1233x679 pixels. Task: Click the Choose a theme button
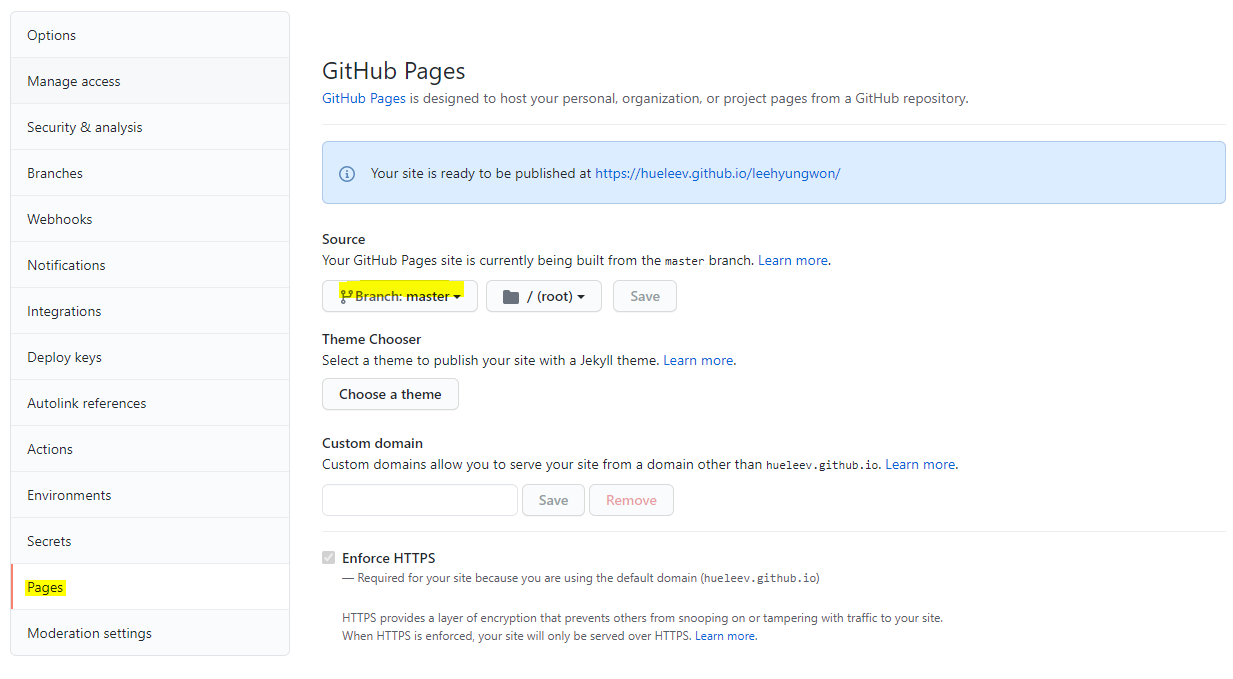pyautogui.click(x=390, y=394)
